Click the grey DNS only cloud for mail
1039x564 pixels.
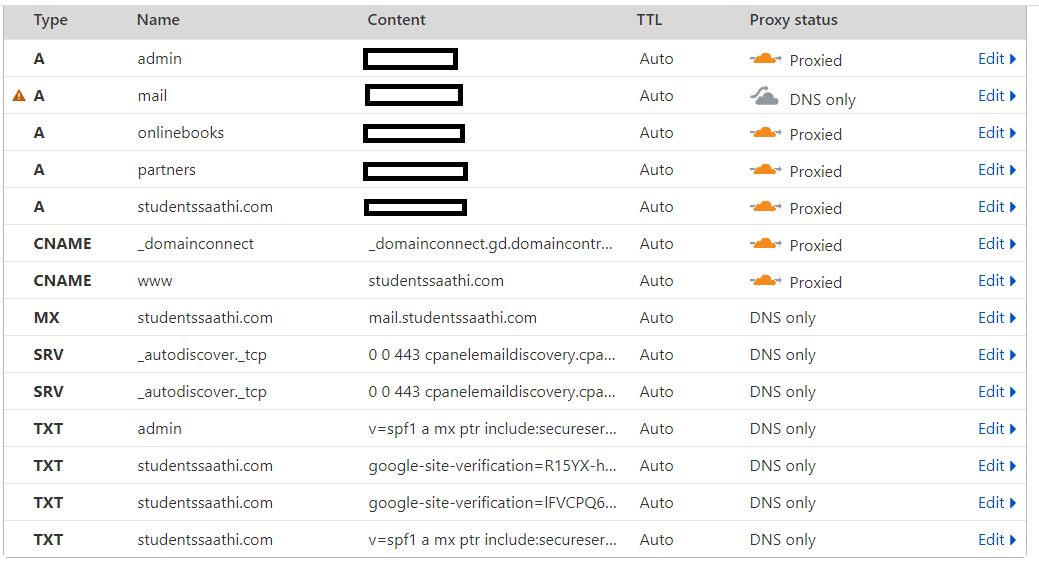(765, 97)
